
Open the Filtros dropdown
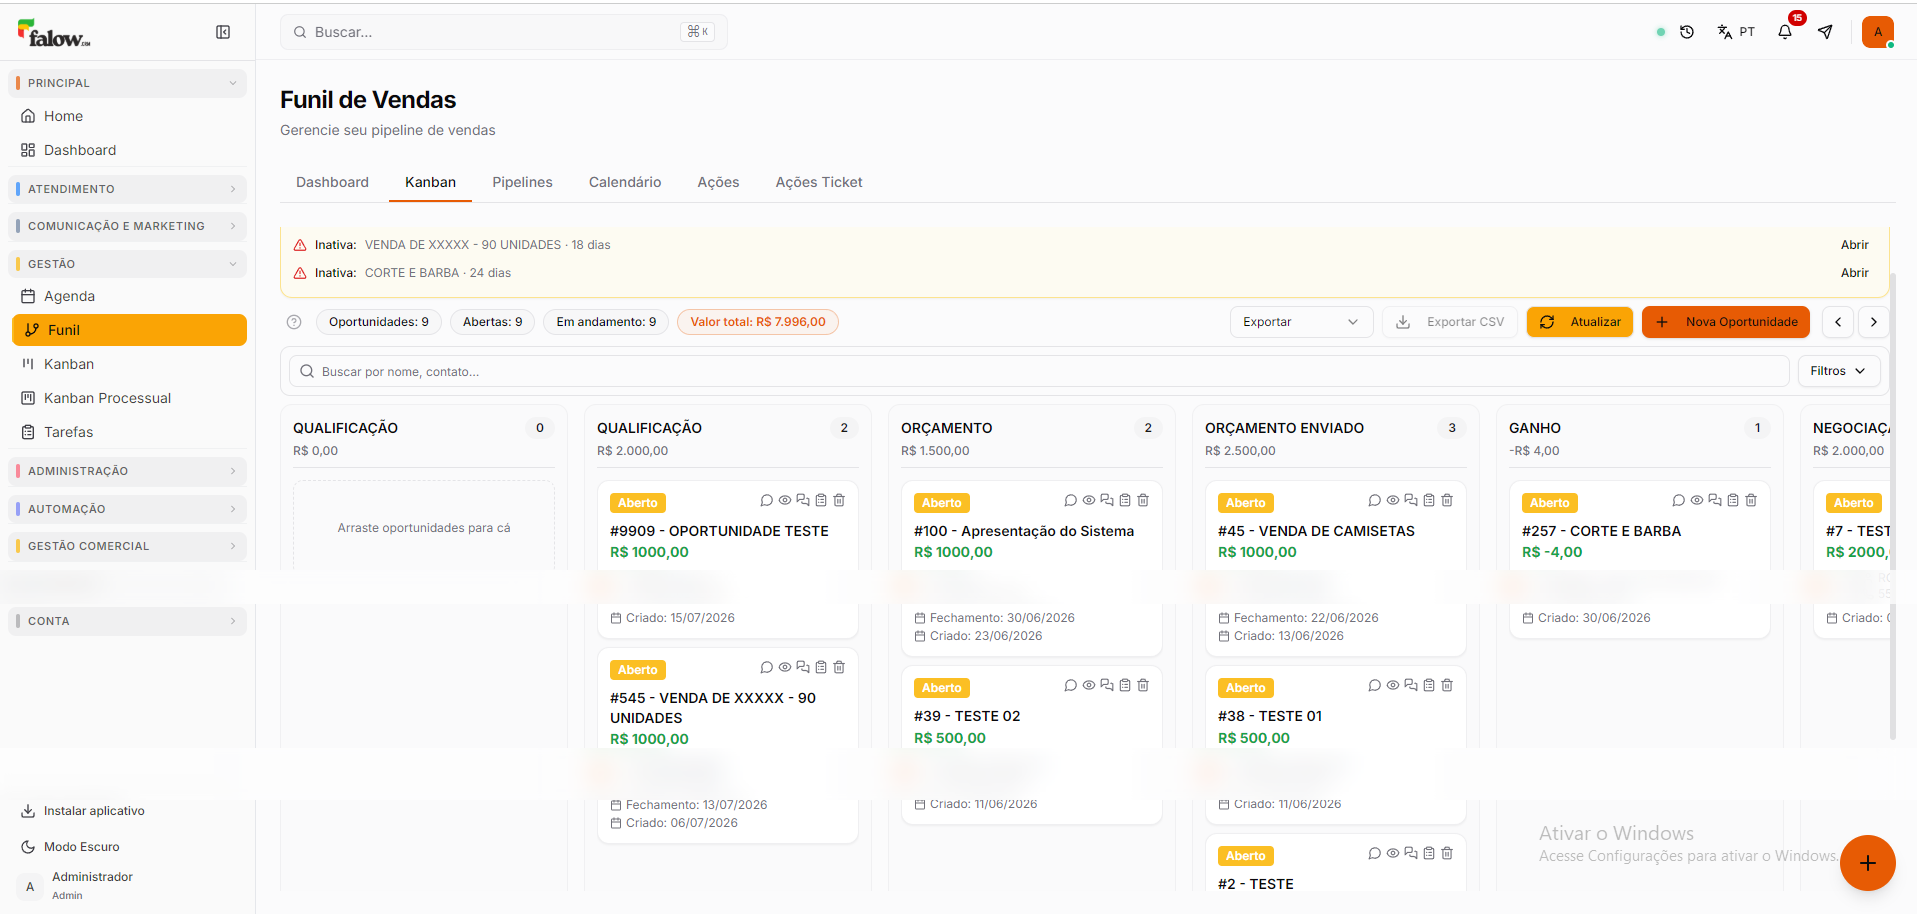click(x=1838, y=371)
